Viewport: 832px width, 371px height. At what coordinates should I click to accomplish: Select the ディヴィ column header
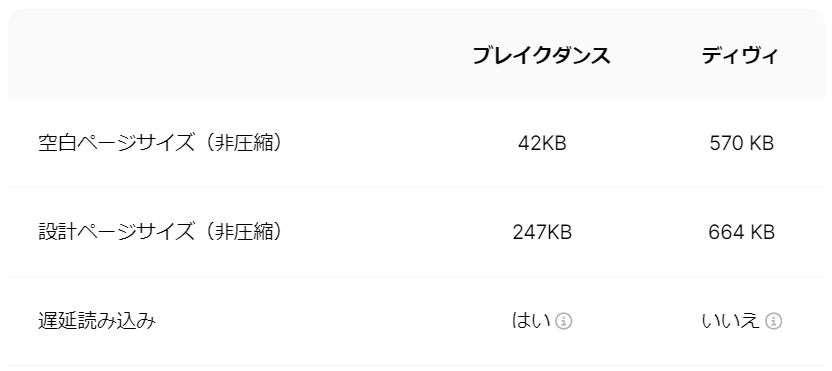pos(740,56)
